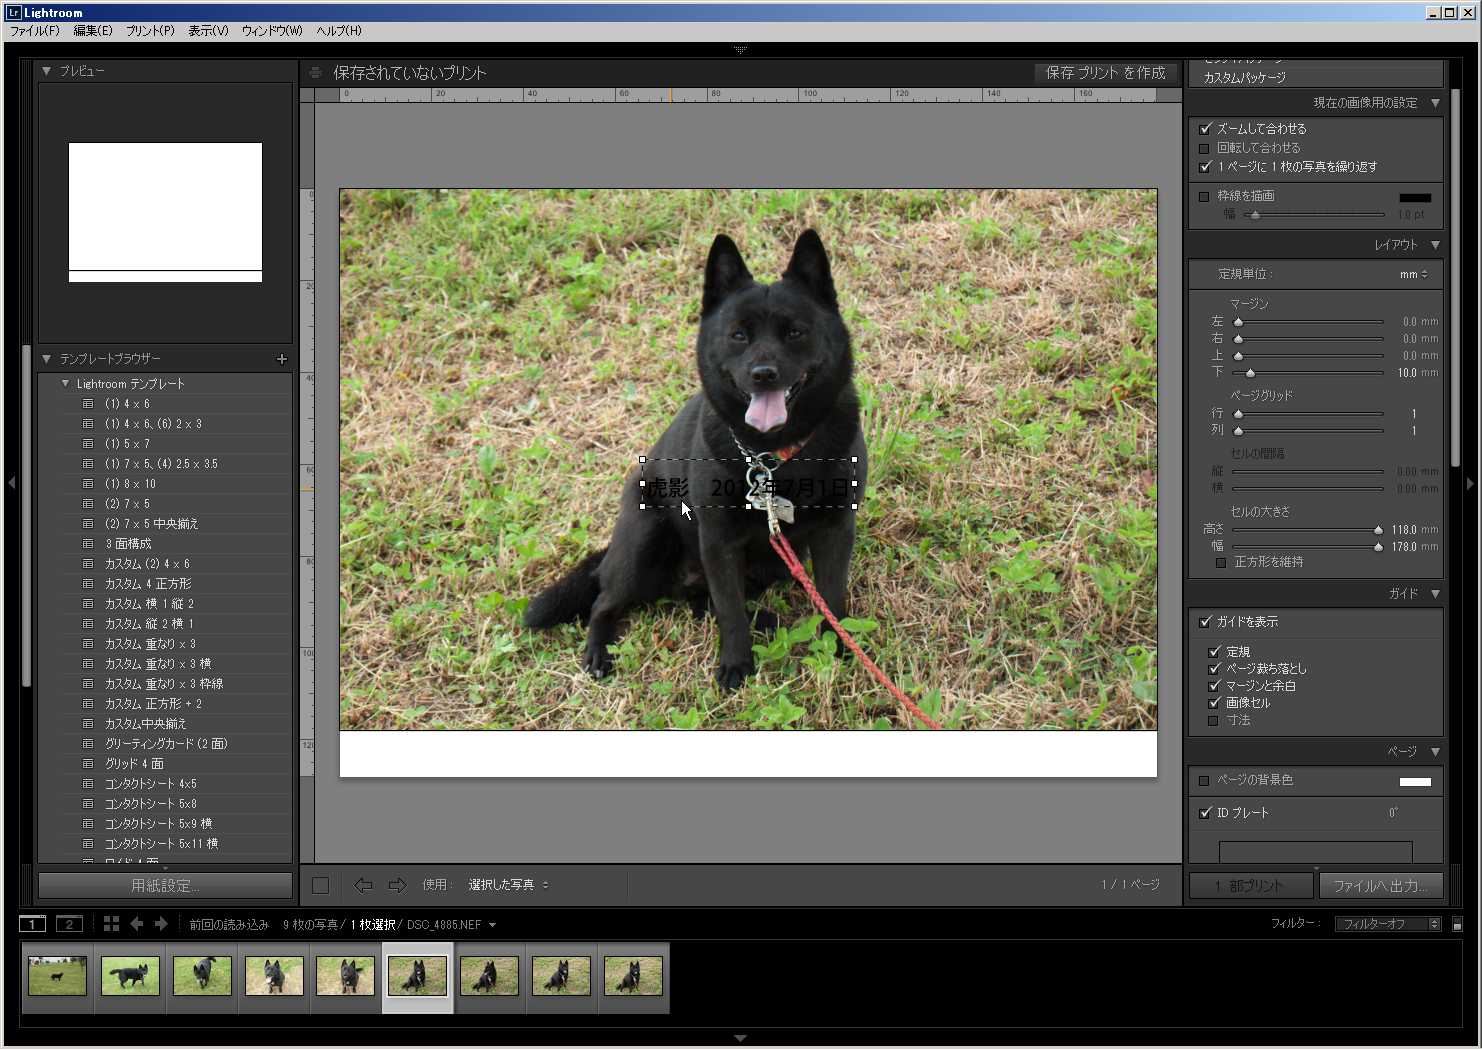The height and width of the screenshot is (1050, 1482).
Task: Click the 用紙設定... button
Action: click(165, 886)
